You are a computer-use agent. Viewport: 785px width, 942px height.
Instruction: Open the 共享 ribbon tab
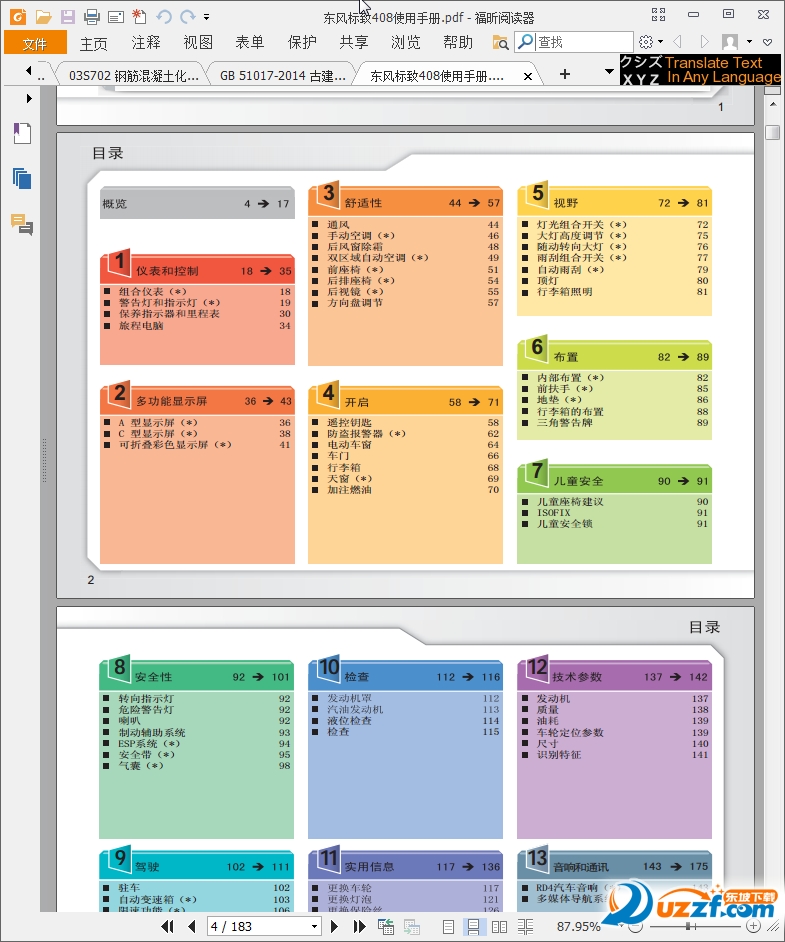354,43
